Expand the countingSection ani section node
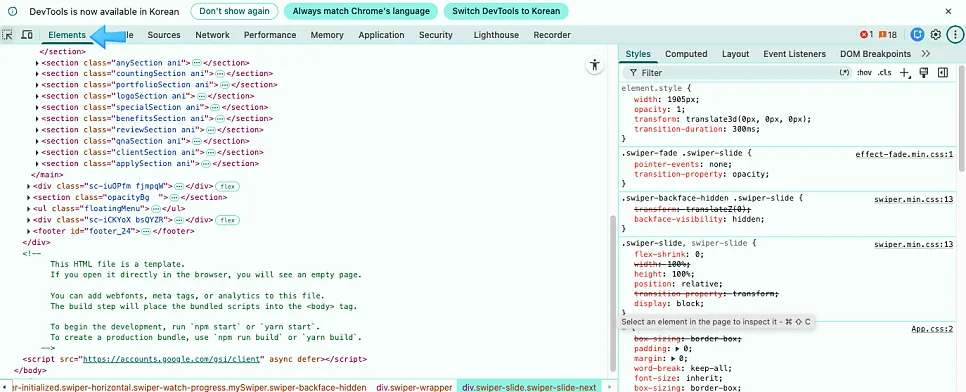Image resolution: width=966 pixels, height=392 pixels. point(38,74)
